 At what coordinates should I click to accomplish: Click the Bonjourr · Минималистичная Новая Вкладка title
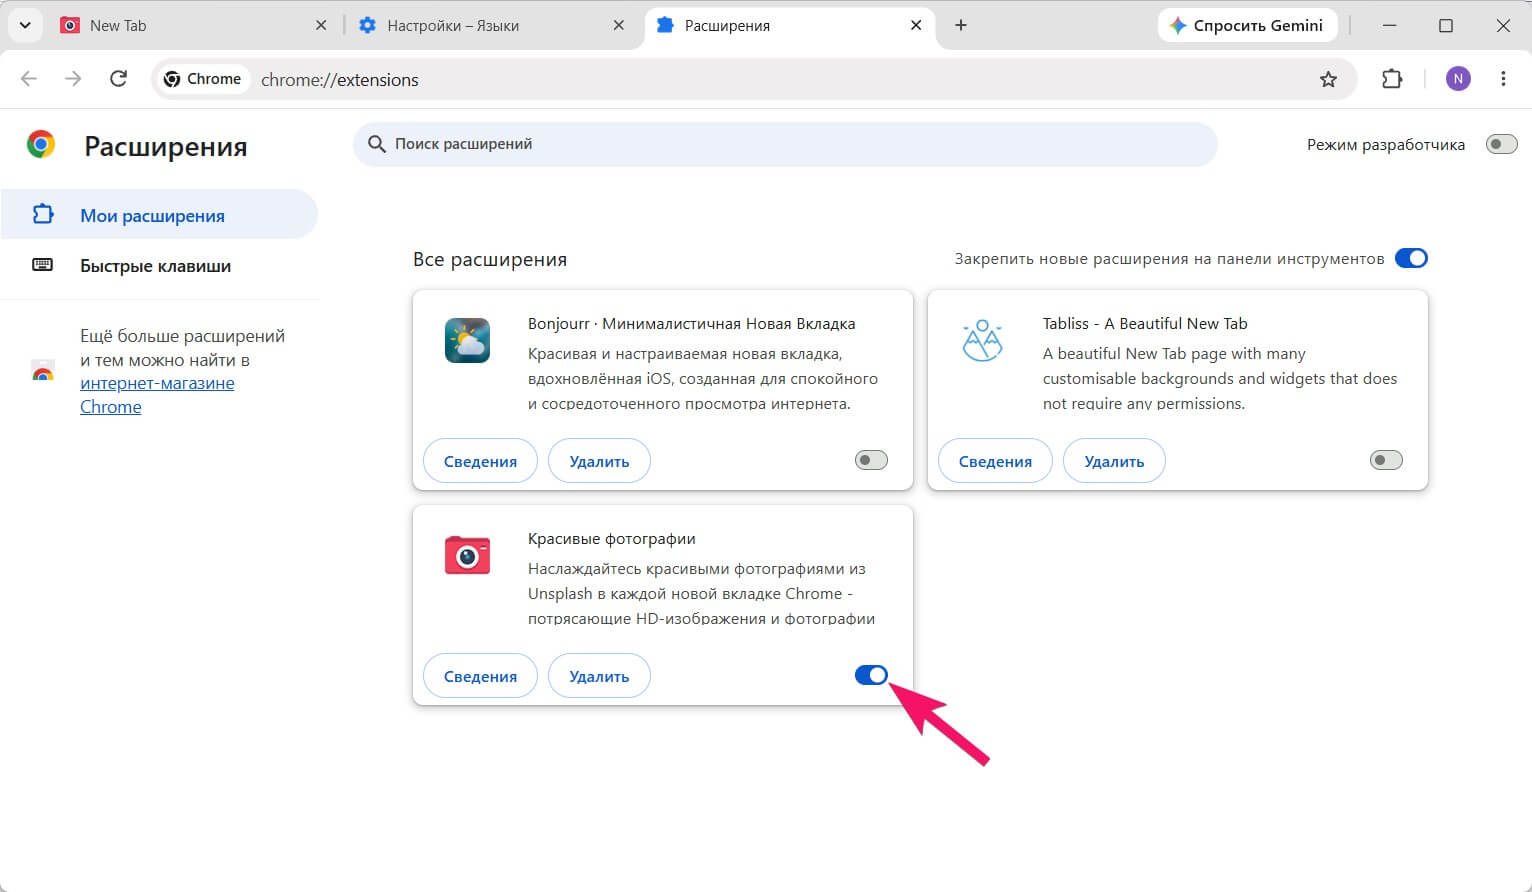pos(692,323)
